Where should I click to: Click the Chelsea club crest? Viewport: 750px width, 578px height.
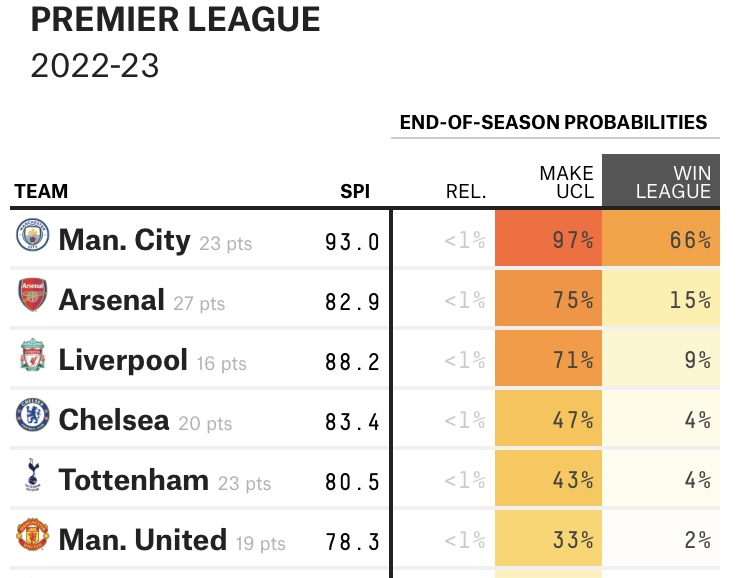pos(32,417)
